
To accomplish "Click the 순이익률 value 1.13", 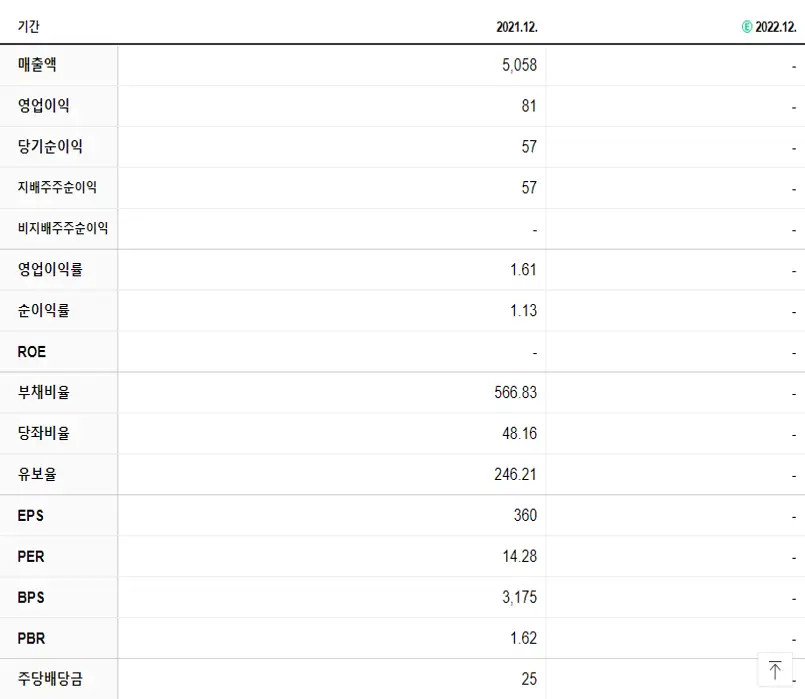I will [x=524, y=310].
